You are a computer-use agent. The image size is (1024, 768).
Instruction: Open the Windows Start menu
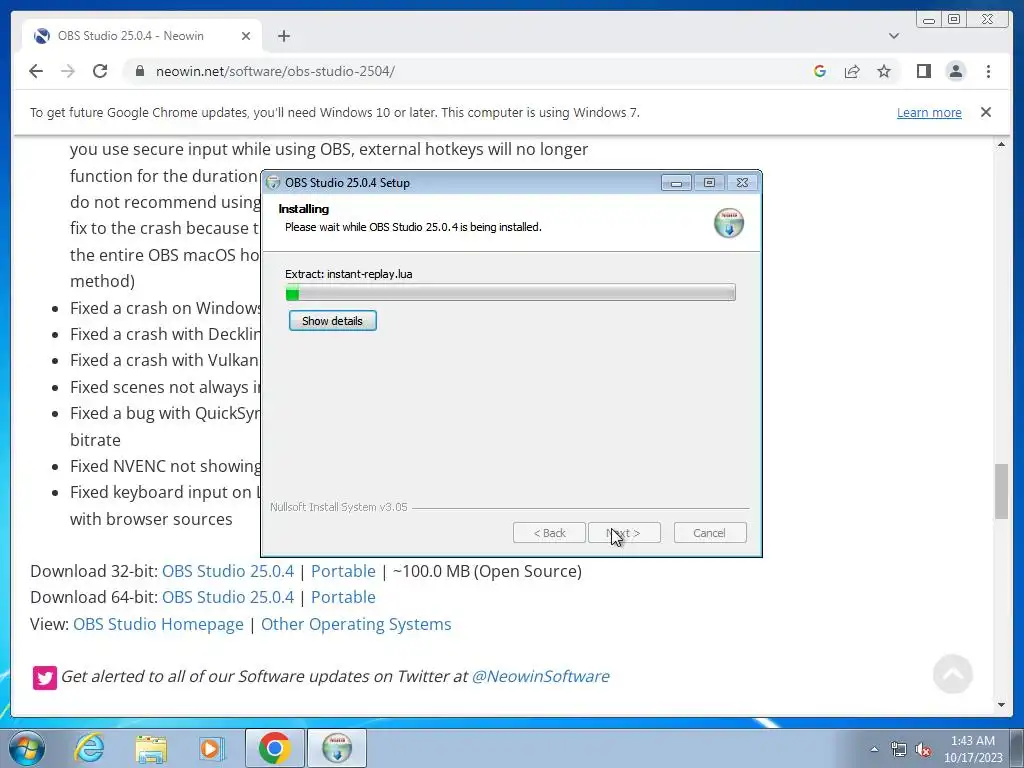click(x=26, y=748)
